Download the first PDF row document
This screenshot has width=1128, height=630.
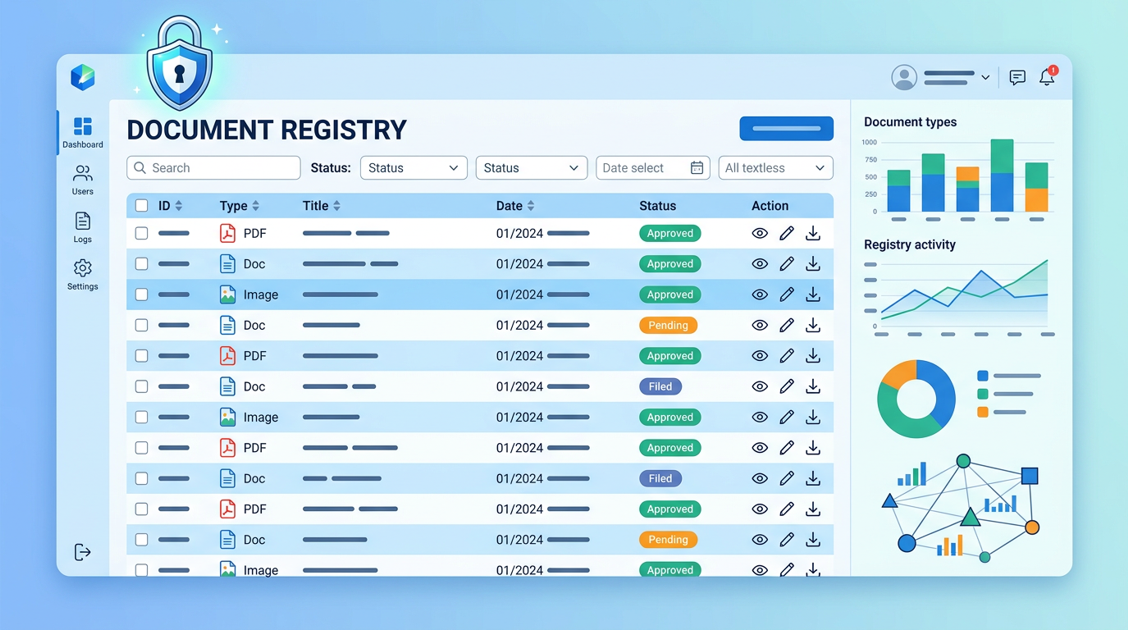[x=813, y=233]
